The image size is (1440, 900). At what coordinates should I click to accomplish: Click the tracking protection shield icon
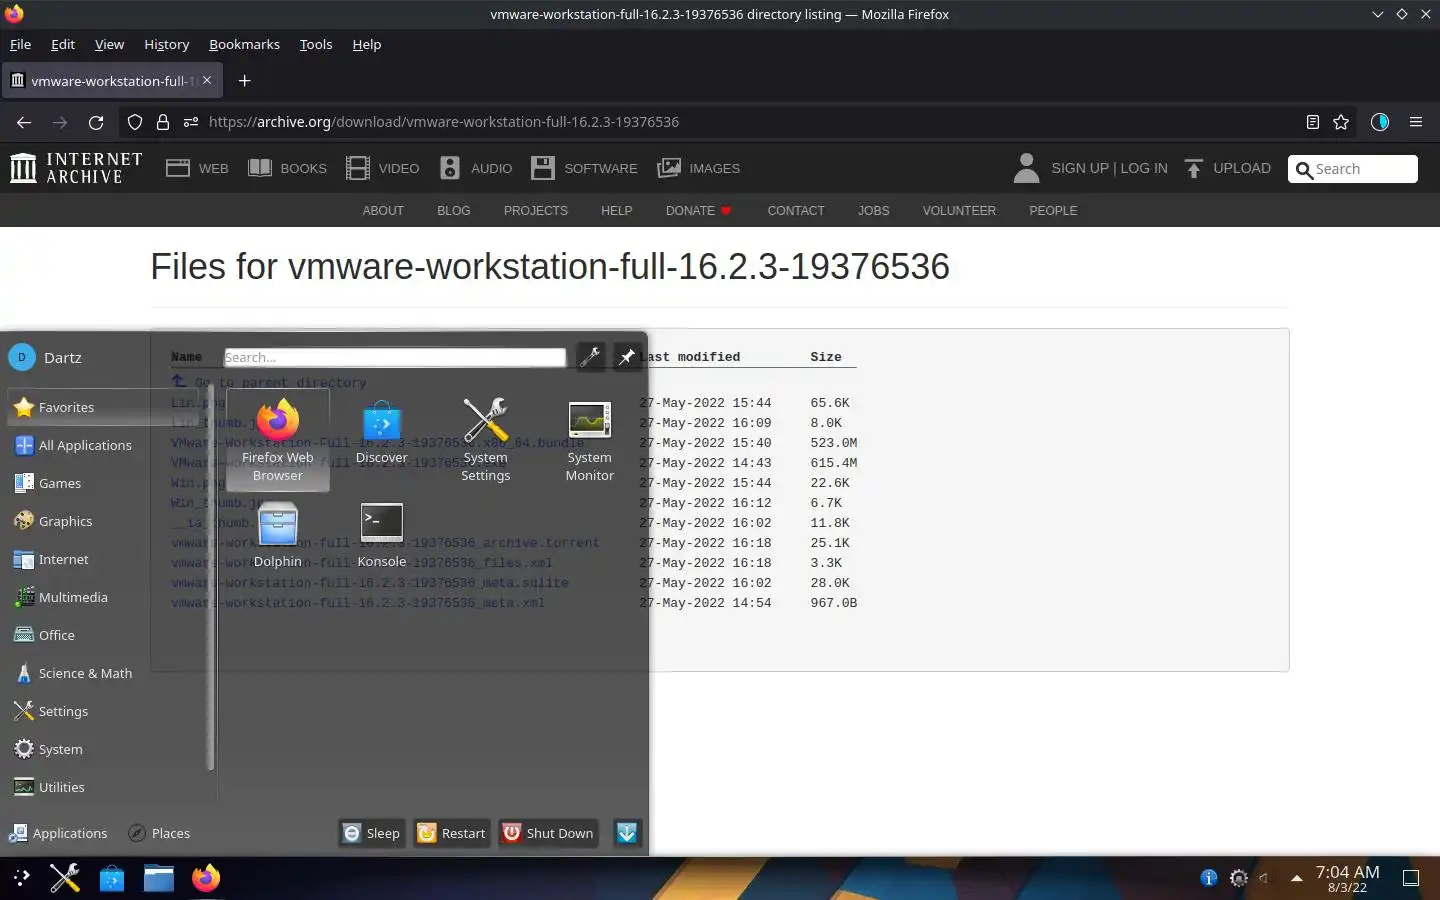coord(134,122)
